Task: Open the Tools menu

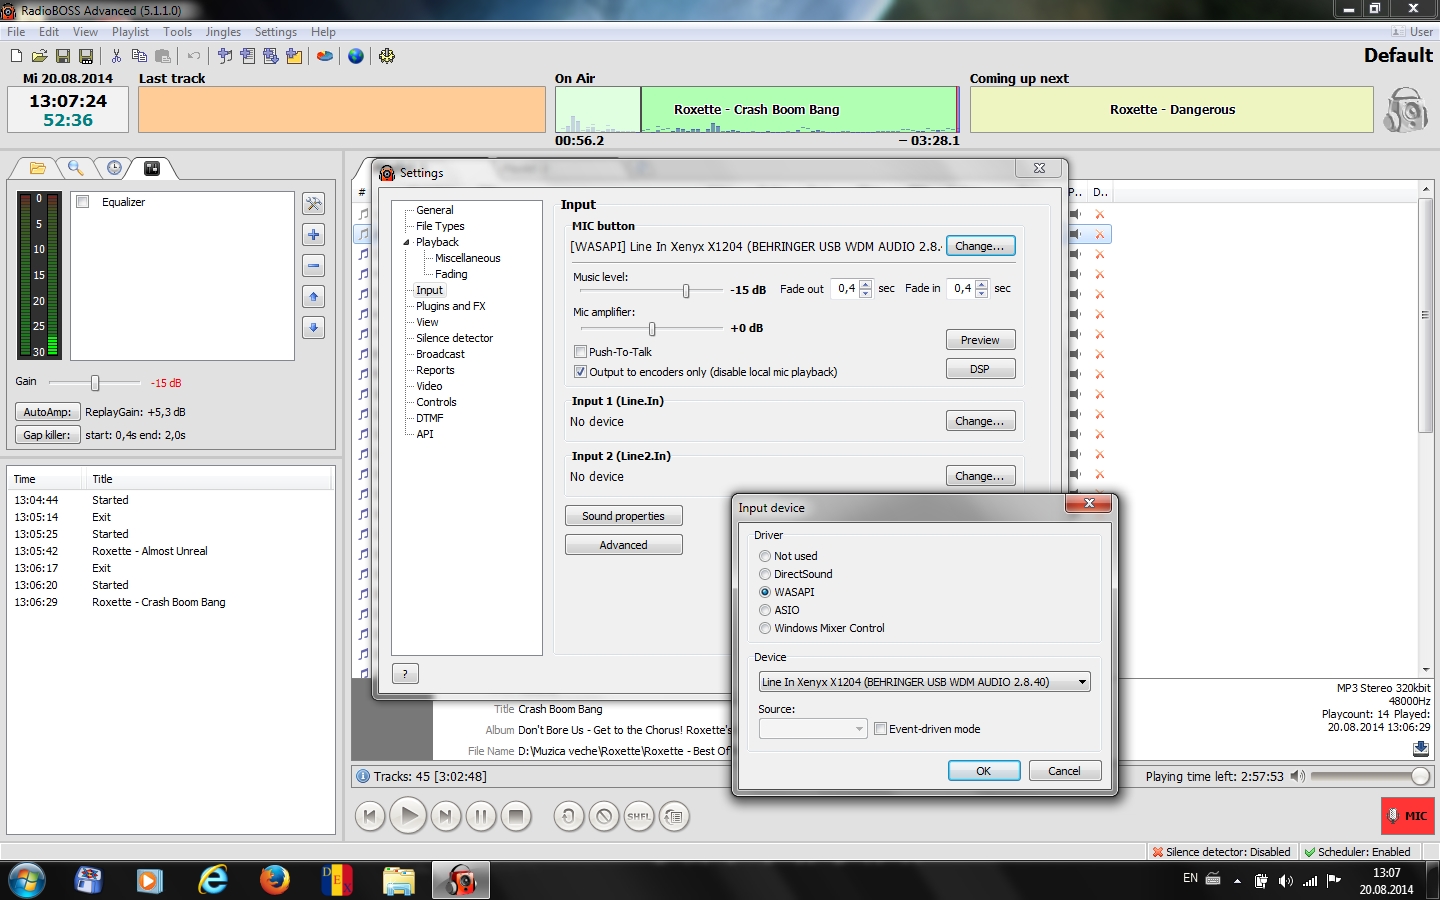Action: [177, 32]
